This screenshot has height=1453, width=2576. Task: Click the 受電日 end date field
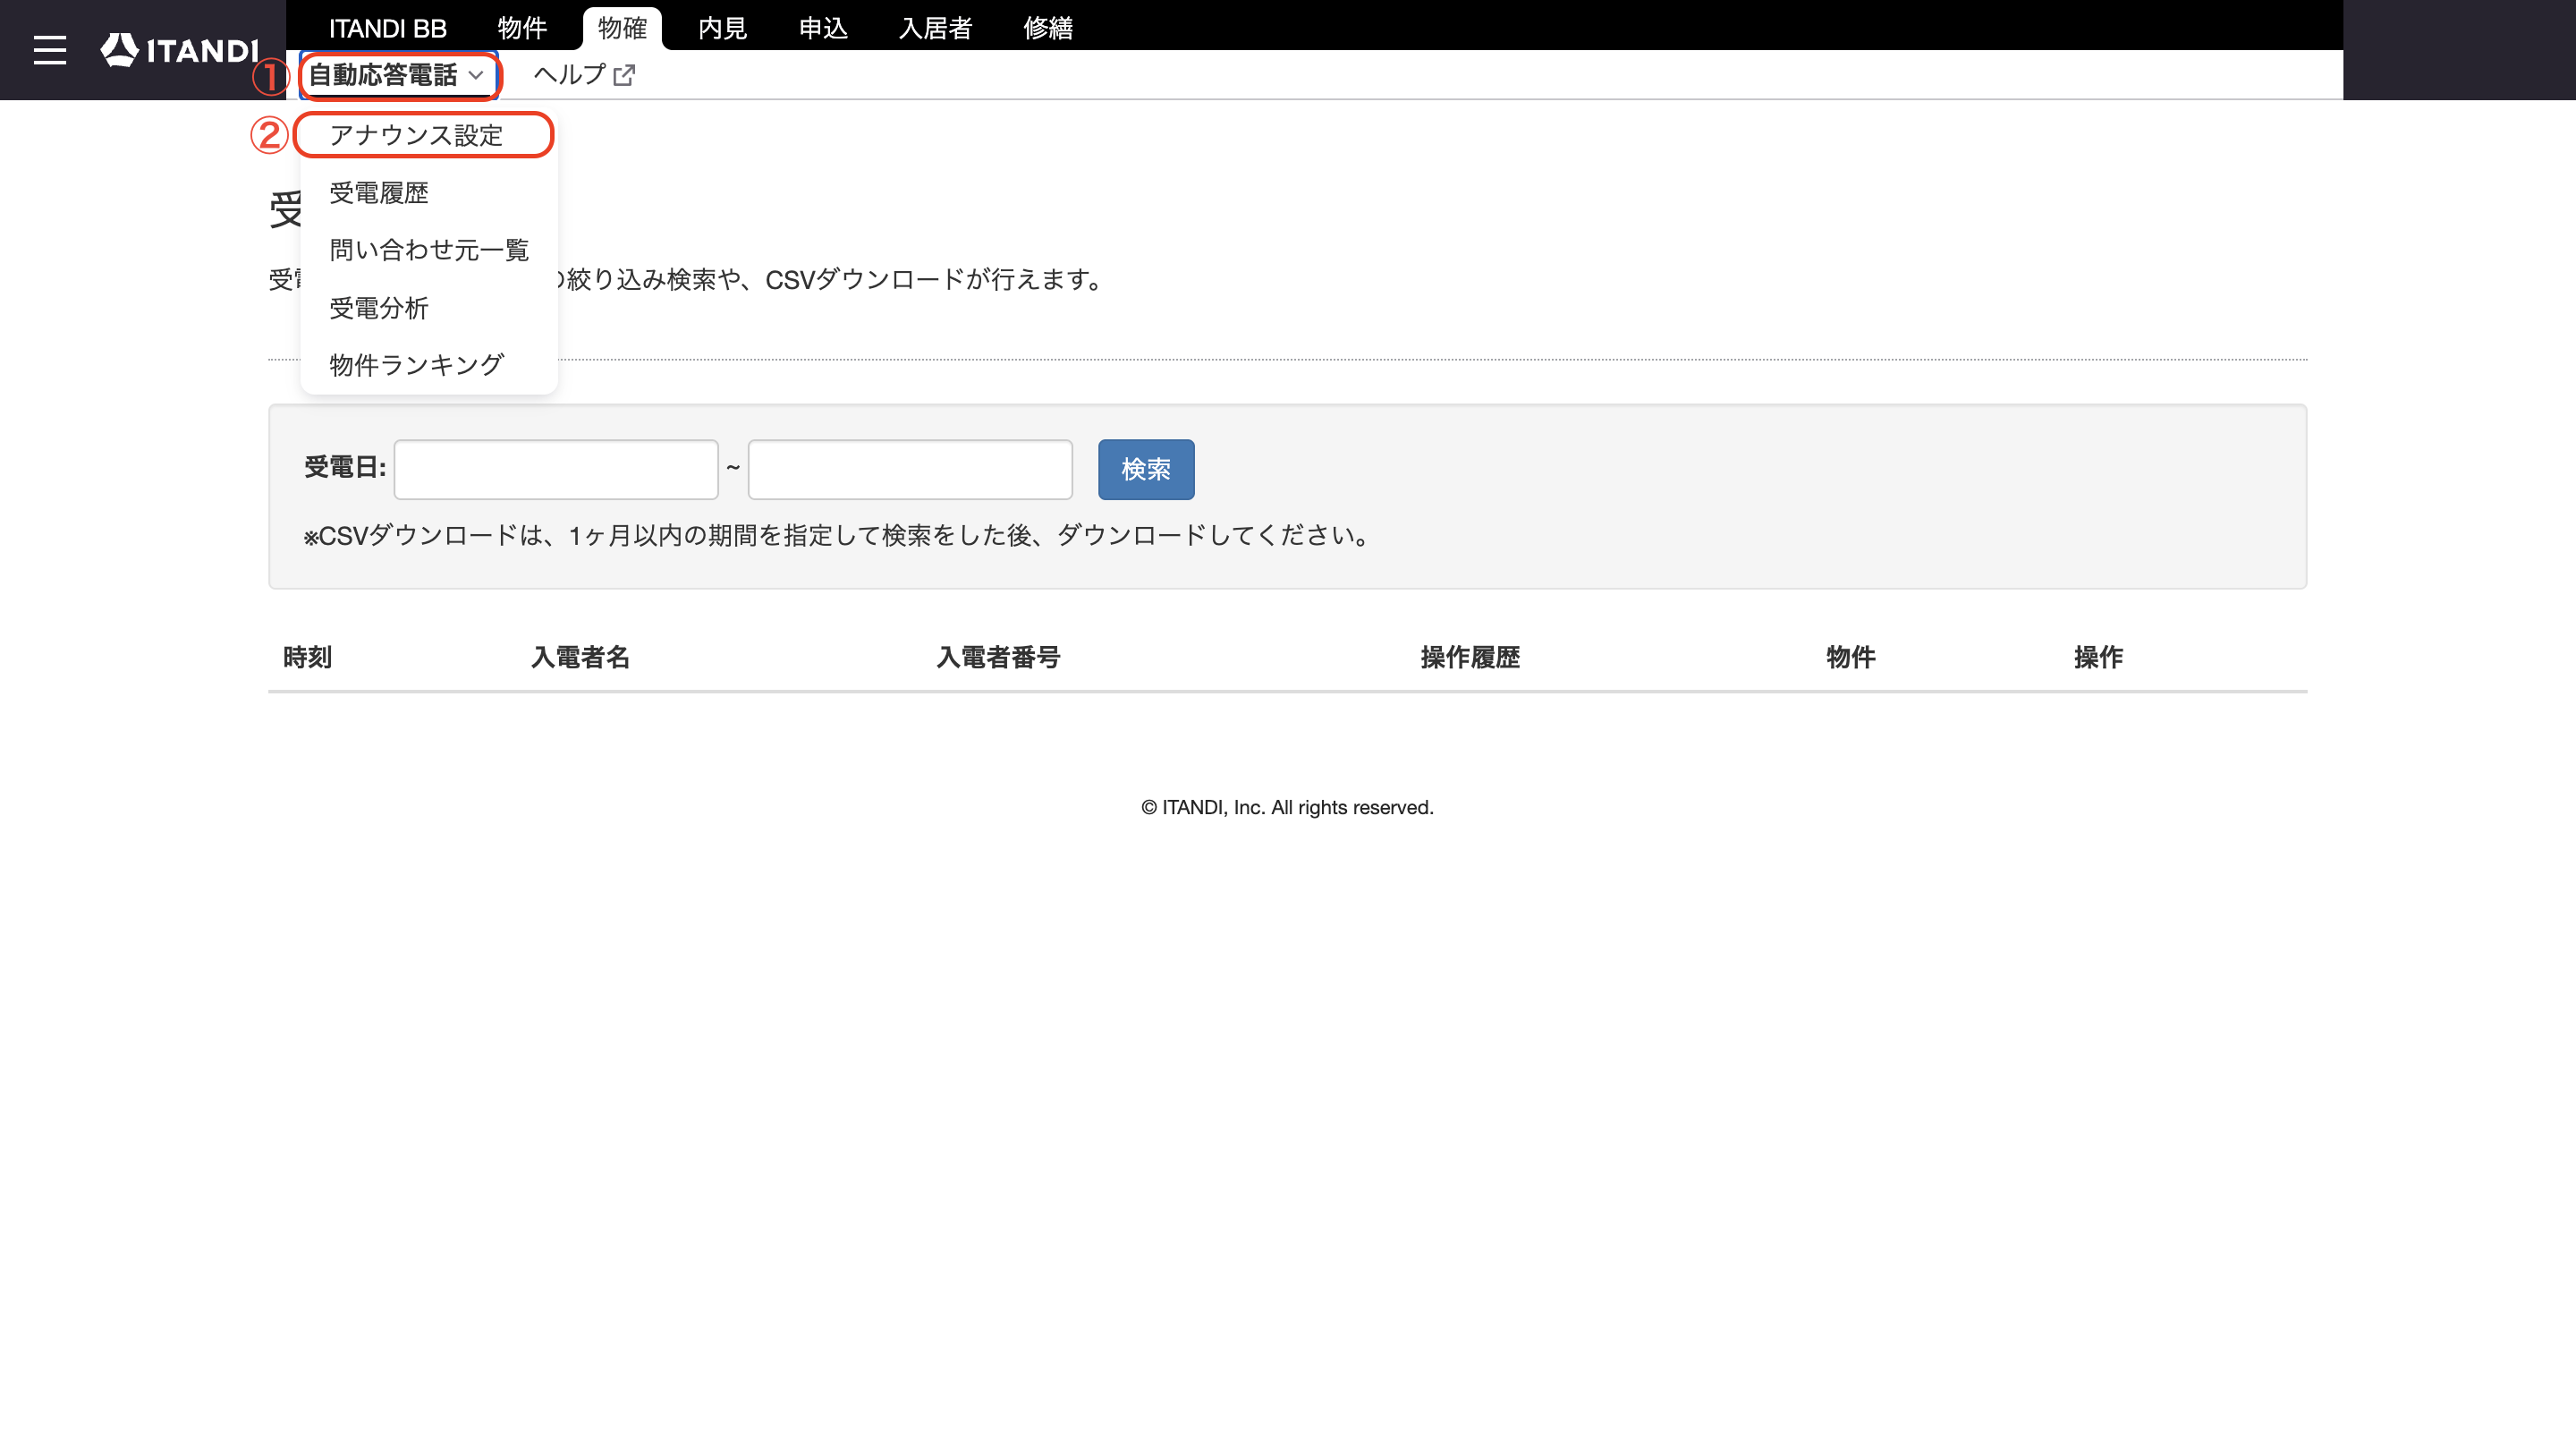coord(910,469)
